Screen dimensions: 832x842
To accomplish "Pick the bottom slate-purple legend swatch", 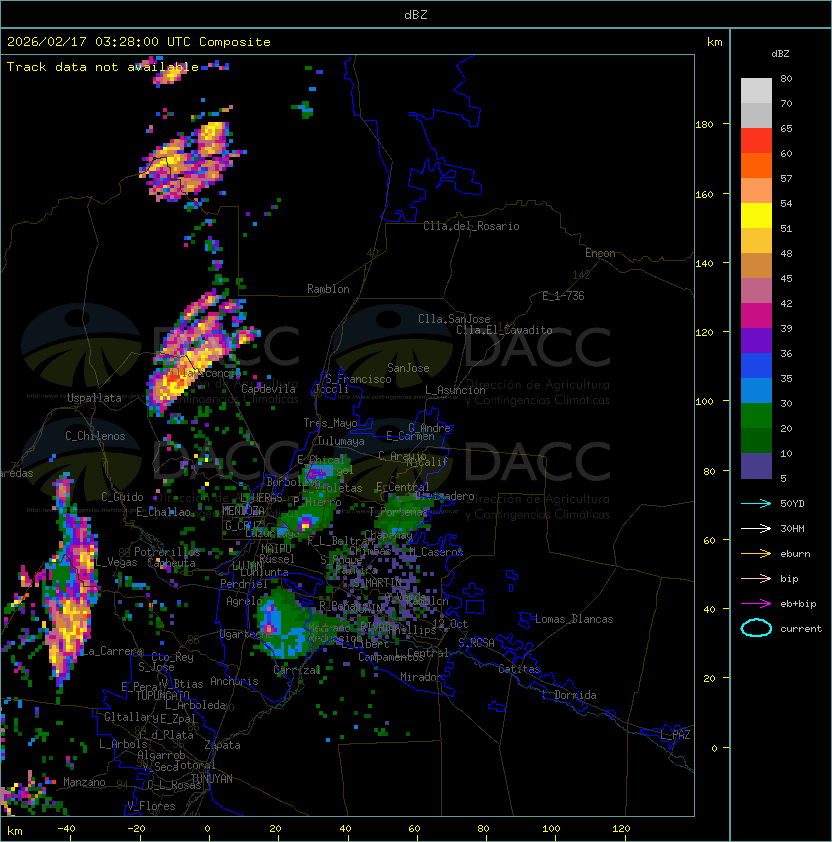I will pyautogui.click(x=756, y=466).
